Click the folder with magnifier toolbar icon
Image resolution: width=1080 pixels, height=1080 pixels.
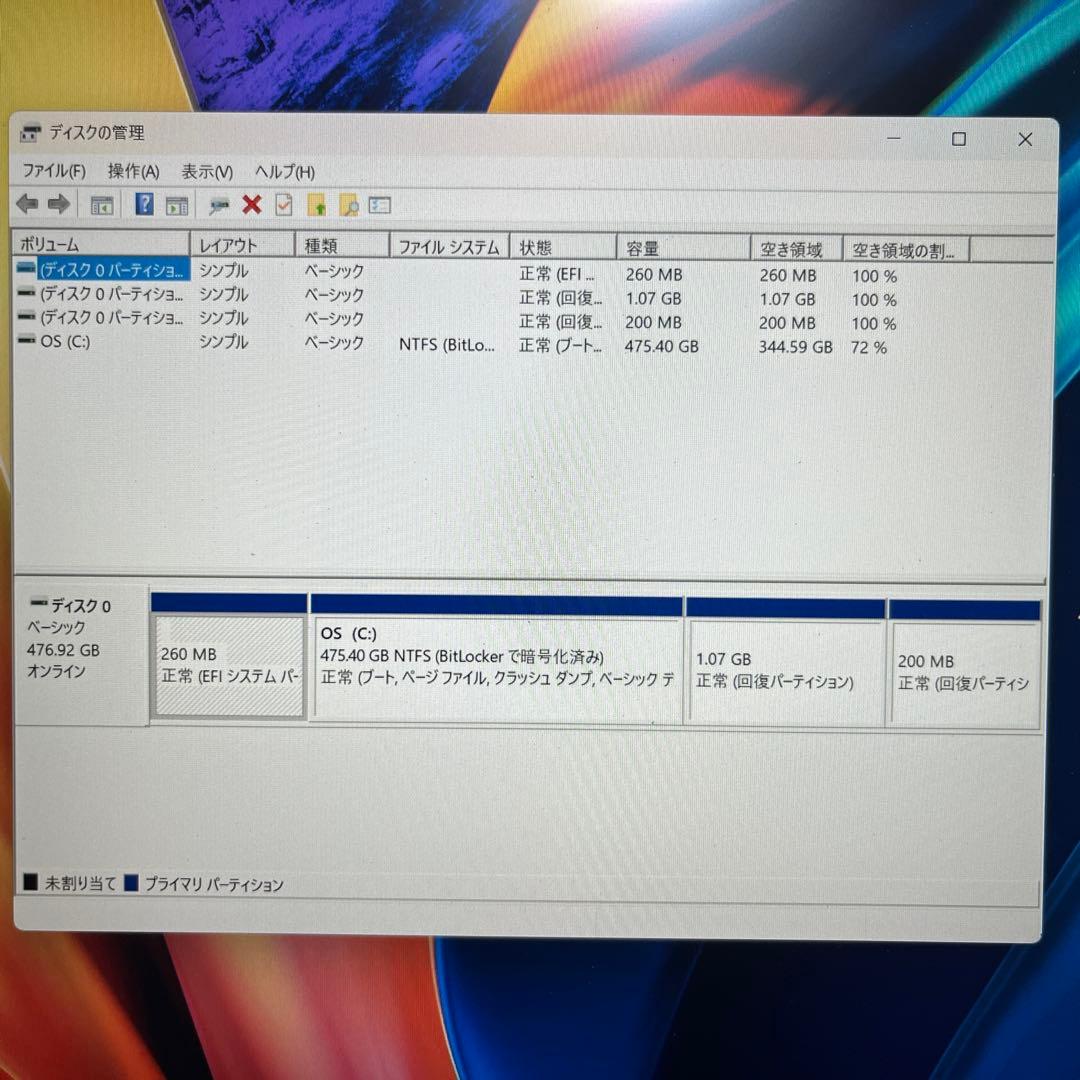[350, 204]
